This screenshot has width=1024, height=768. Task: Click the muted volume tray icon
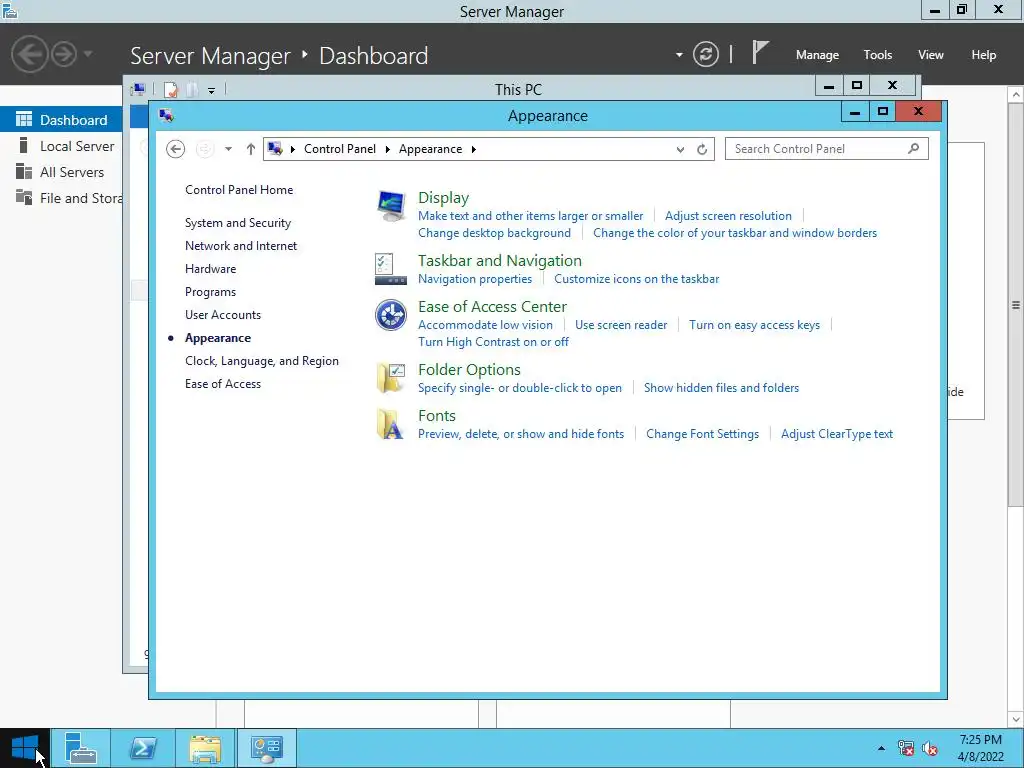(x=930, y=748)
